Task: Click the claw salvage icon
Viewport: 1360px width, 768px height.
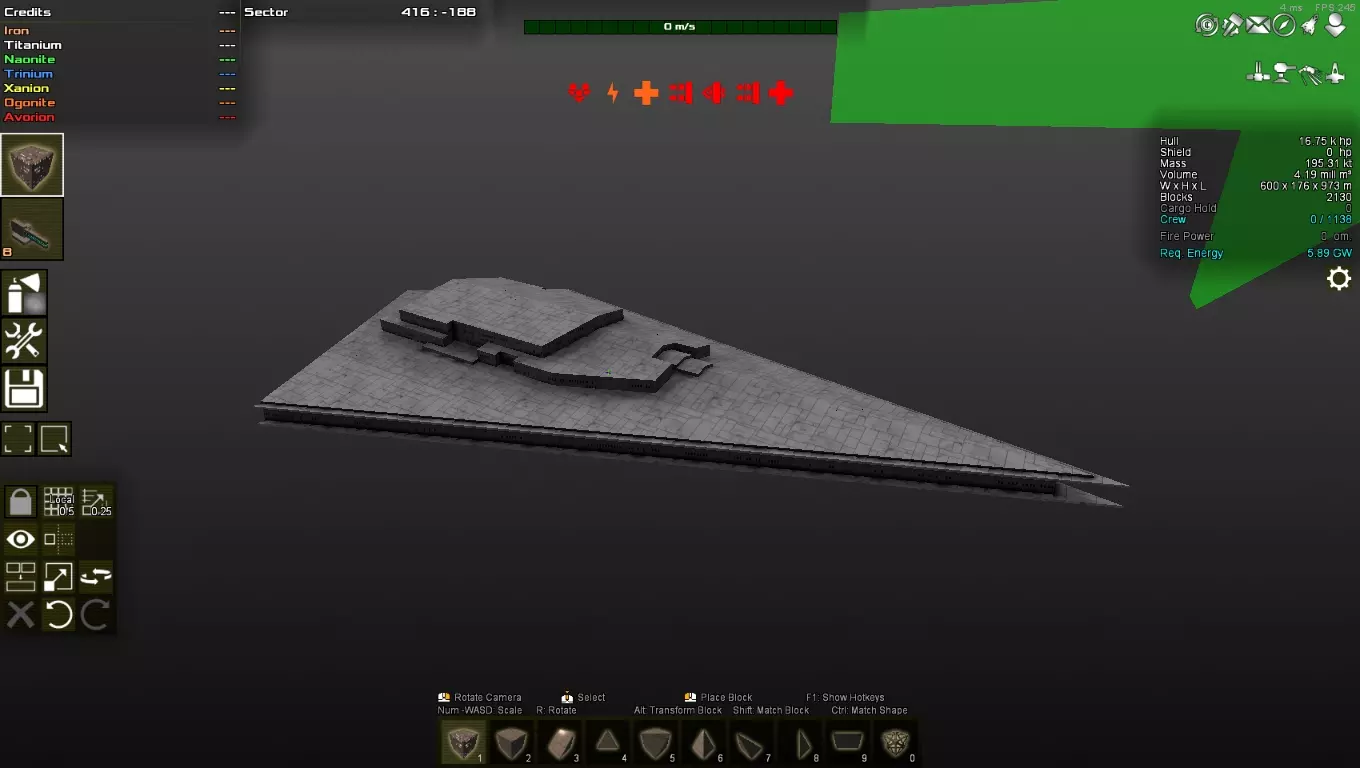Action: pos(1310,73)
